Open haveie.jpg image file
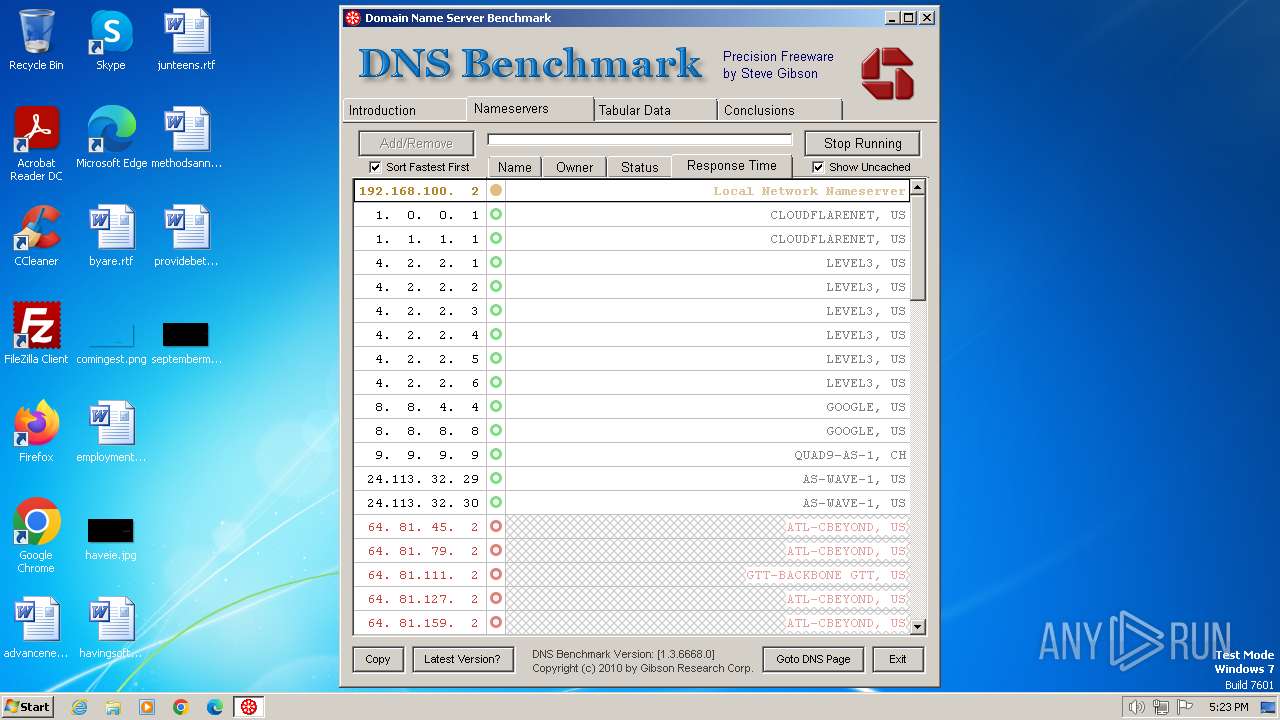The height and width of the screenshot is (720, 1280). [x=111, y=538]
